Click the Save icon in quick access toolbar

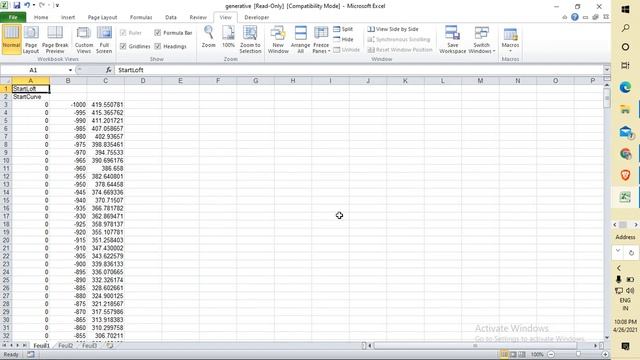17,6
